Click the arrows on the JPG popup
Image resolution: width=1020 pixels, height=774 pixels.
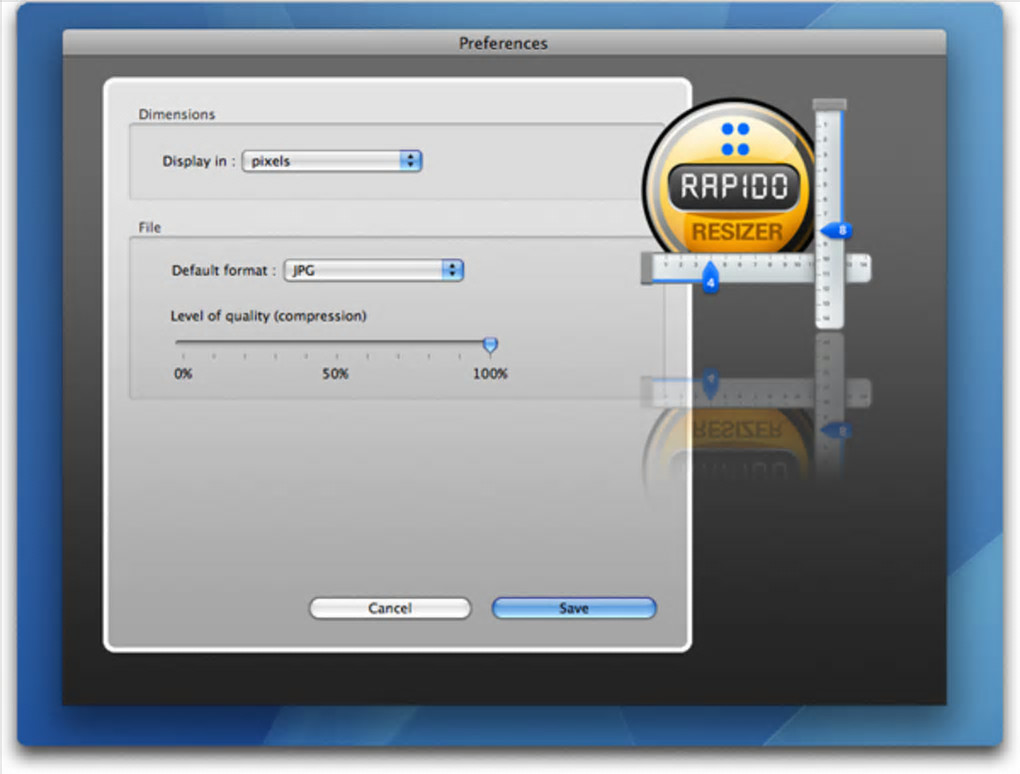coord(452,270)
